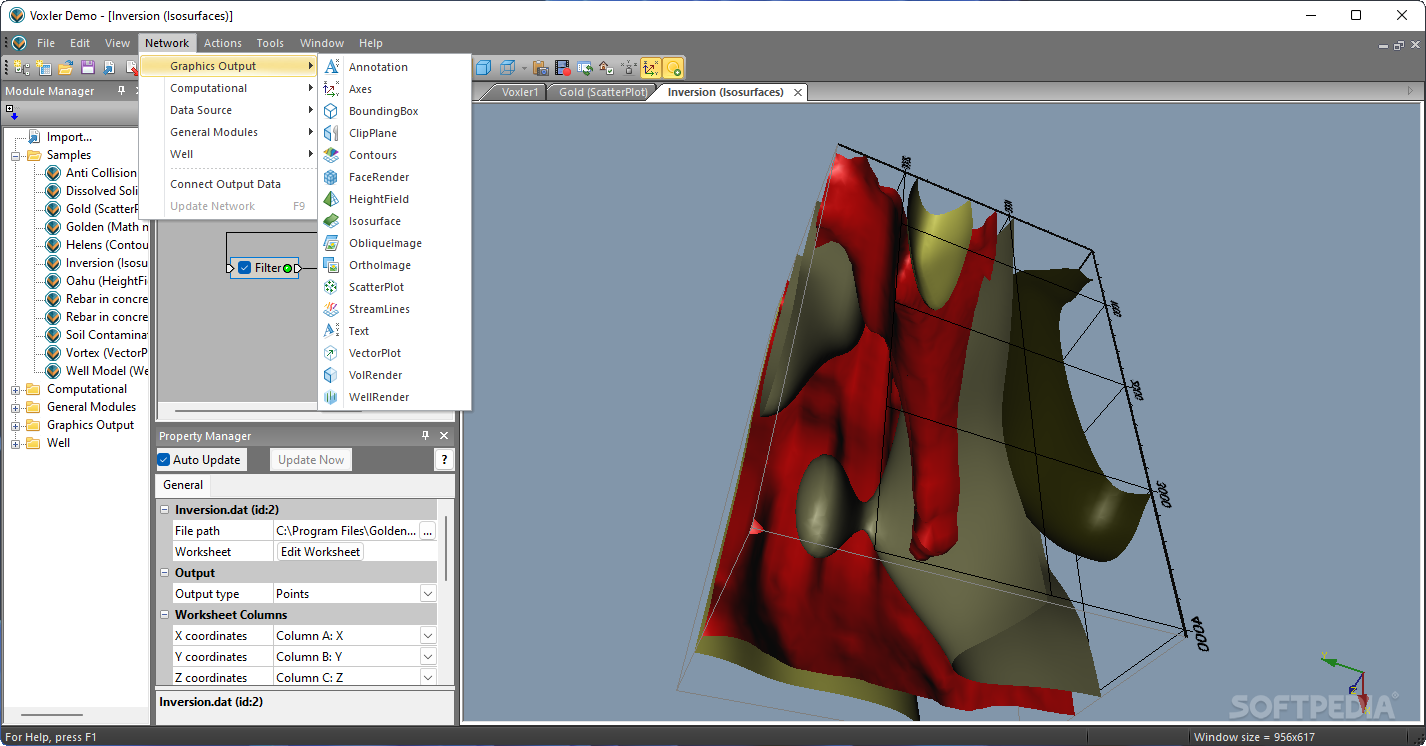Toggle the Auto Update checkbox

tap(164, 460)
